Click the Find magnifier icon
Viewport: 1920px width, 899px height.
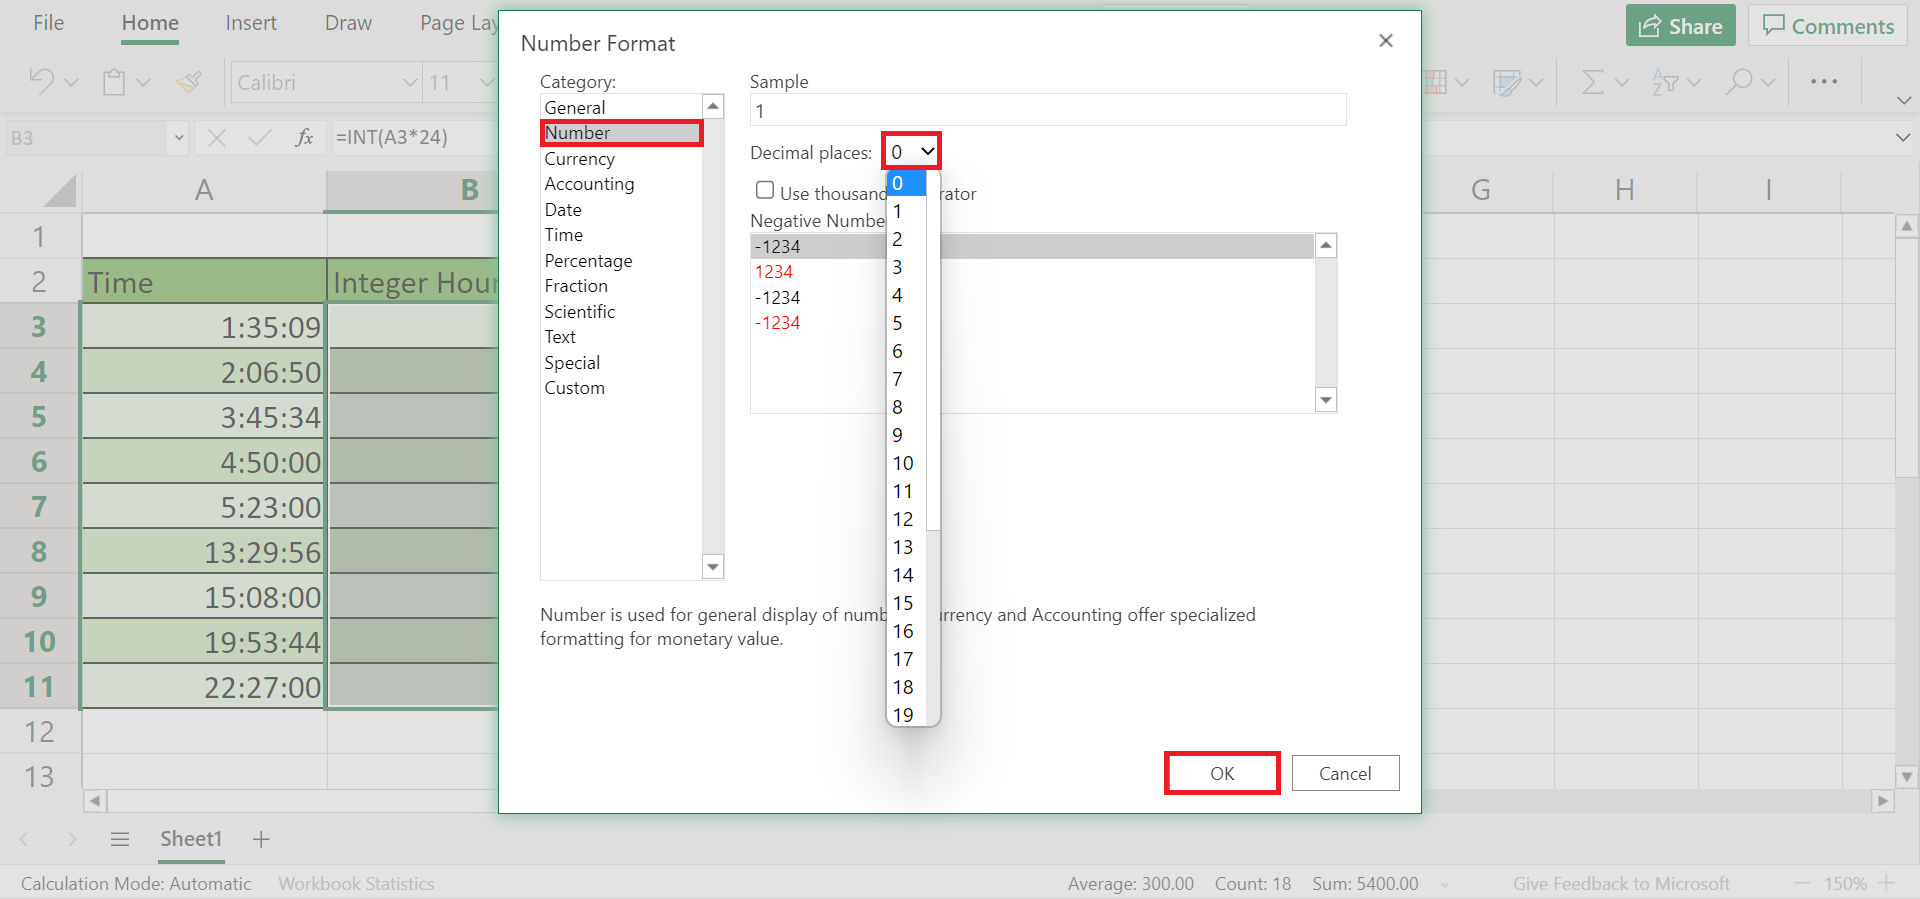[x=1740, y=82]
